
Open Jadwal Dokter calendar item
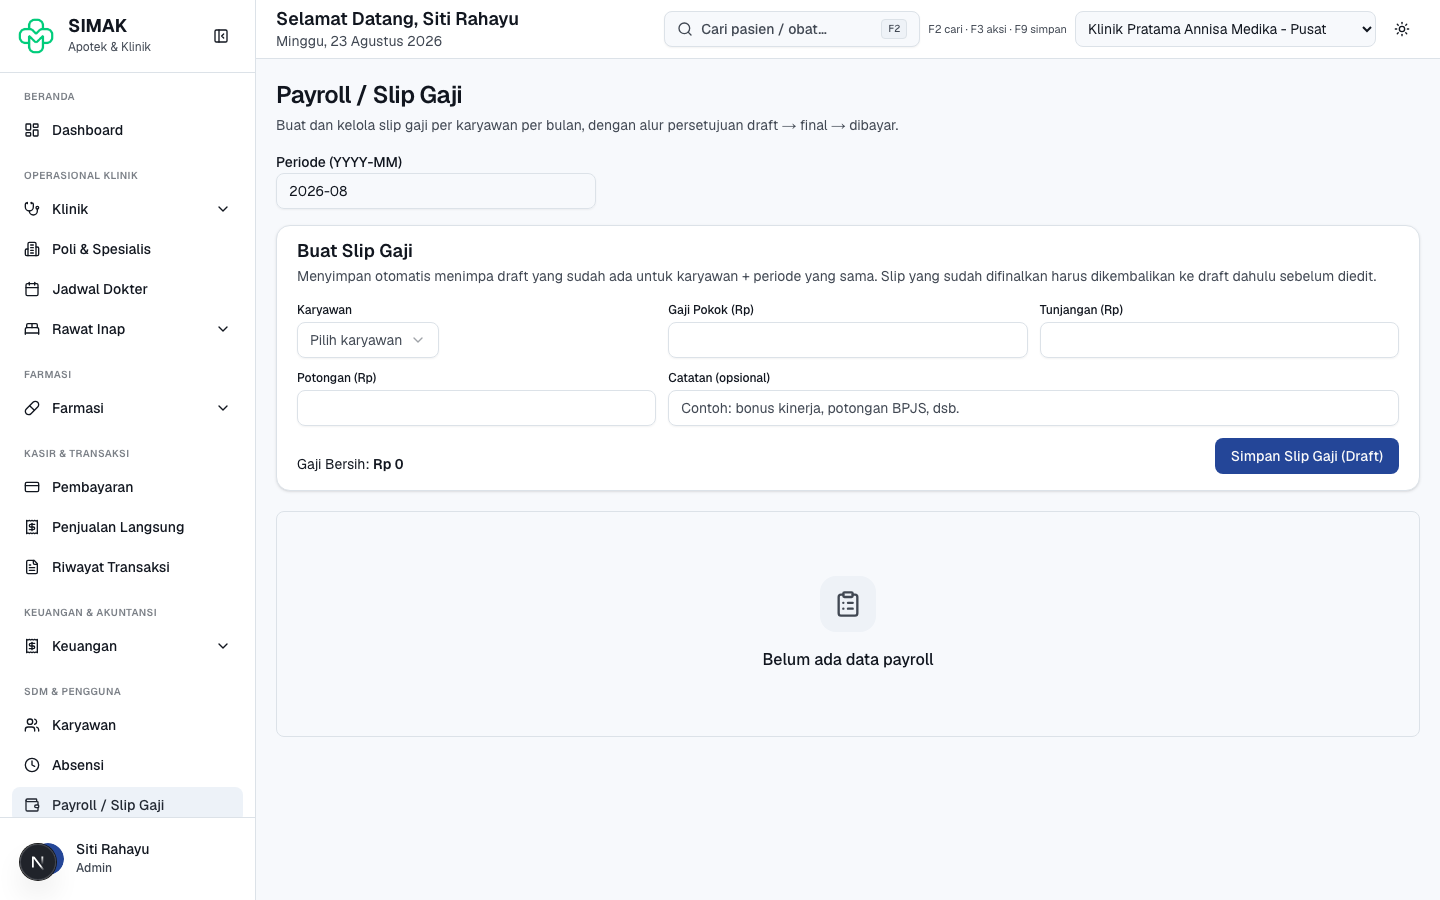tap(127, 289)
